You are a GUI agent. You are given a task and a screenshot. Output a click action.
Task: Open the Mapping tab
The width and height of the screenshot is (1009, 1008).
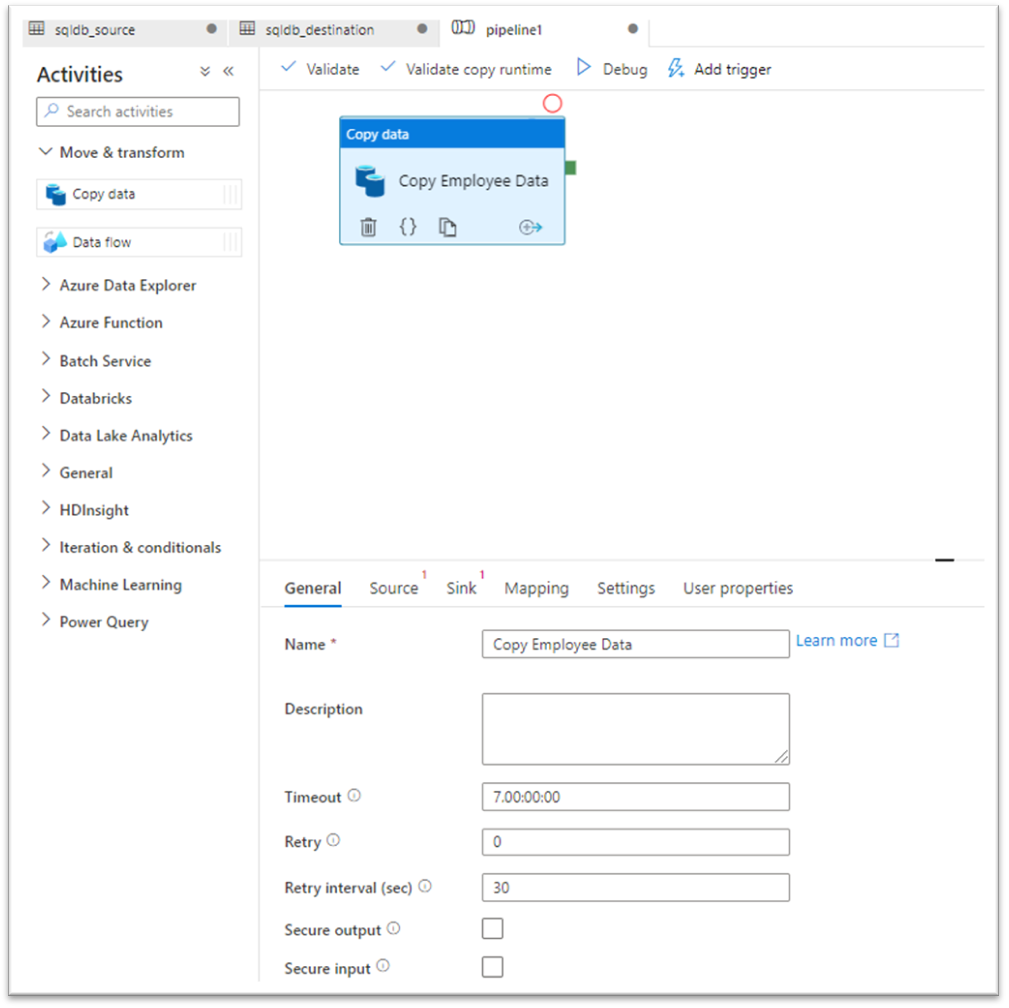(x=536, y=588)
